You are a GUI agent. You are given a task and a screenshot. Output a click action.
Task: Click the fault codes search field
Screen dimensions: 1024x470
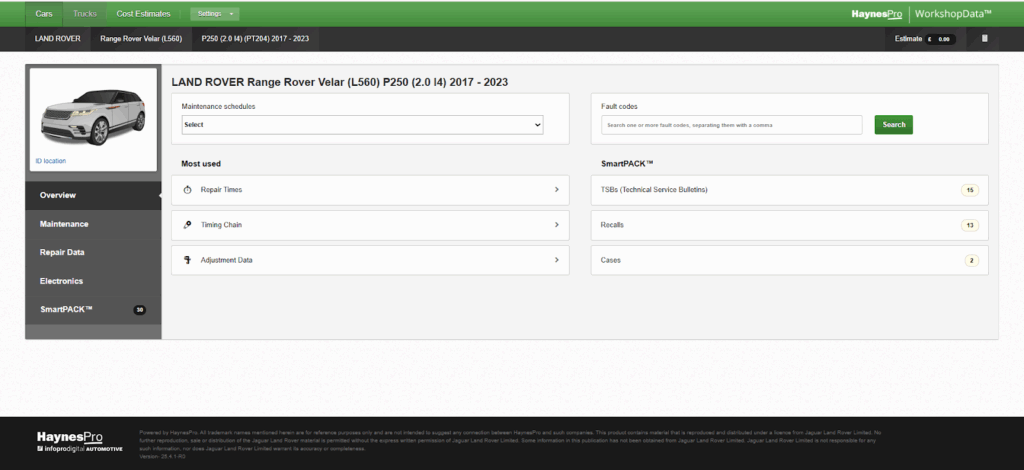[731, 125]
